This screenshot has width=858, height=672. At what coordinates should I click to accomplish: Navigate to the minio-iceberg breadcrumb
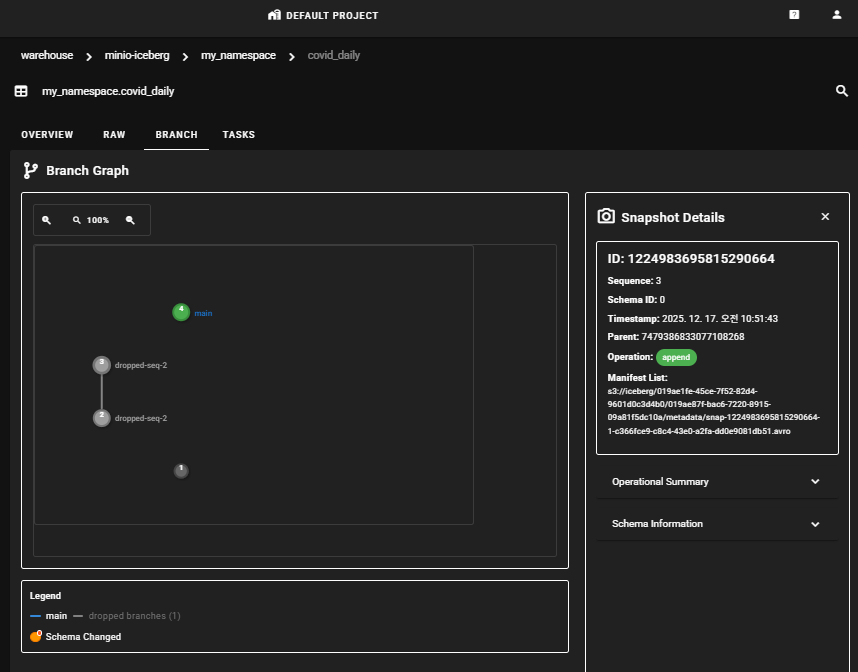point(137,56)
